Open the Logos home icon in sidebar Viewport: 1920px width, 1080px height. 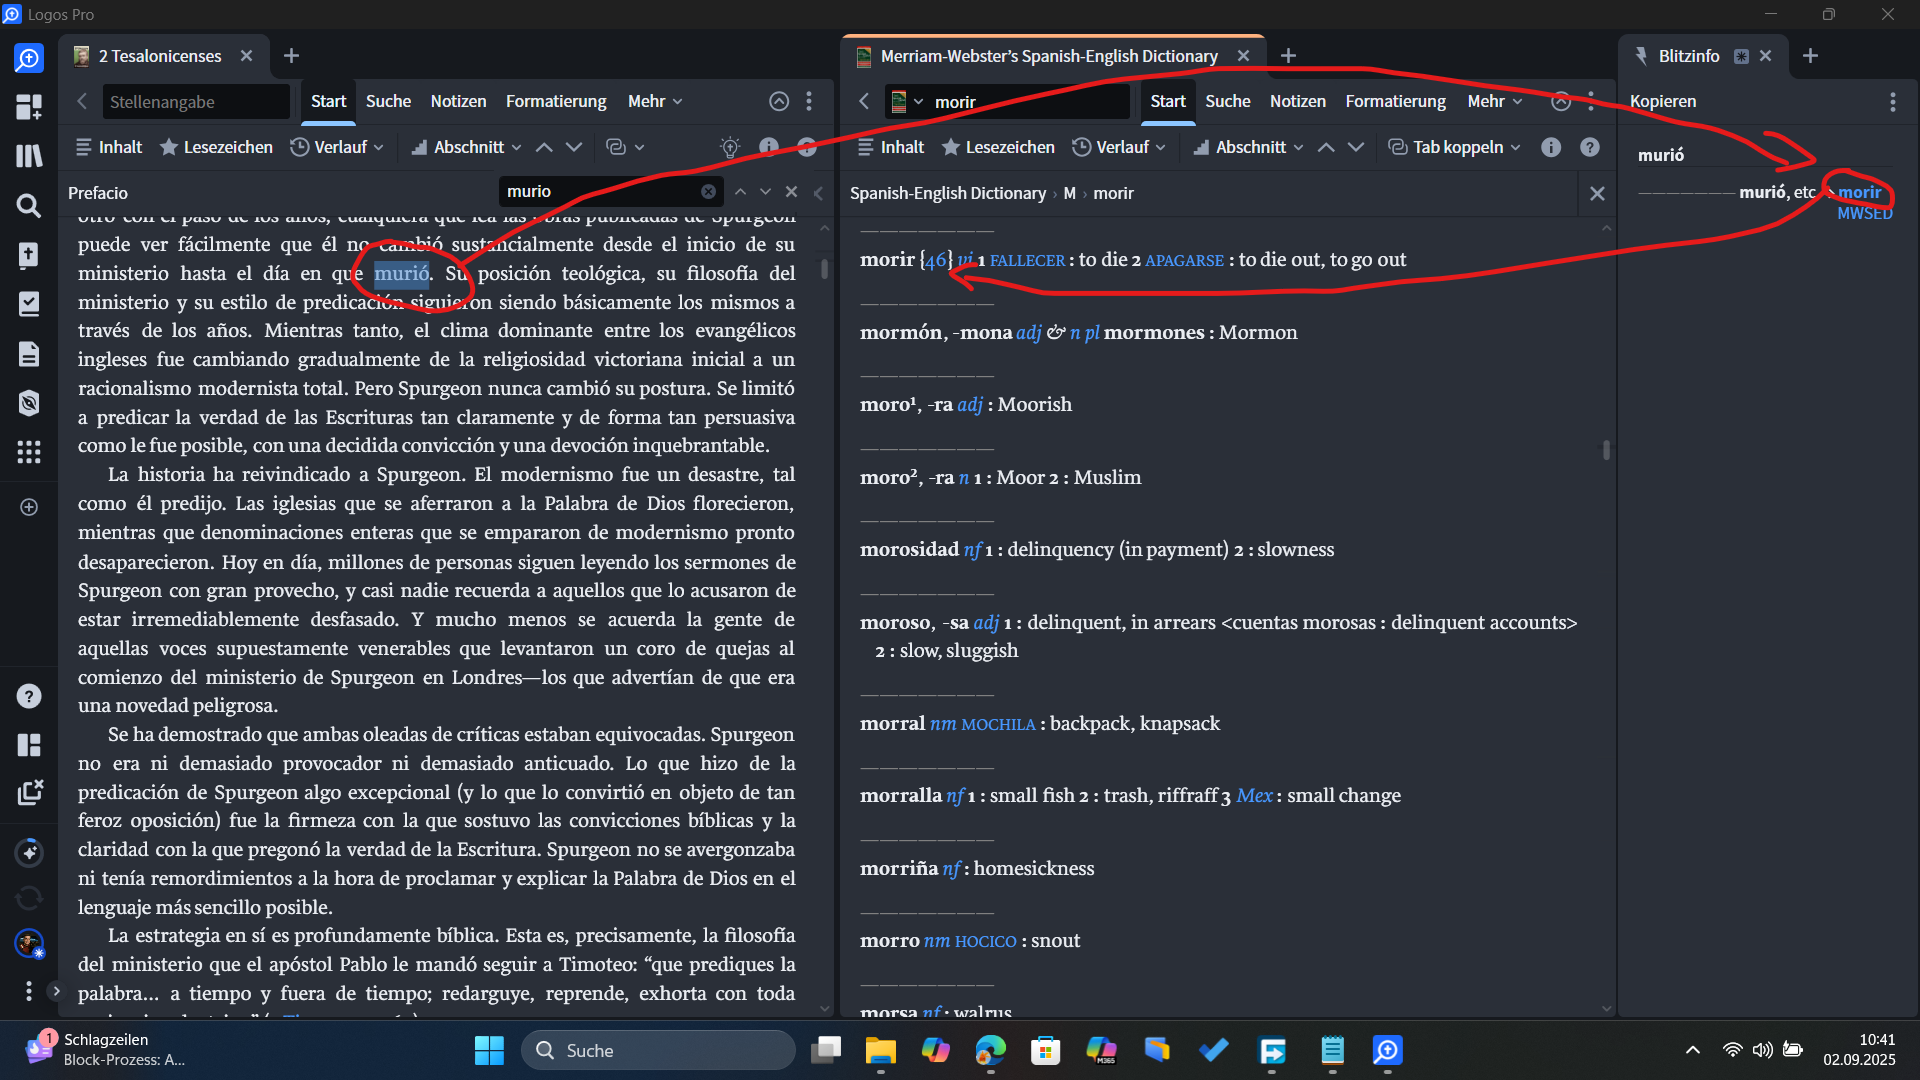[x=29, y=59]
